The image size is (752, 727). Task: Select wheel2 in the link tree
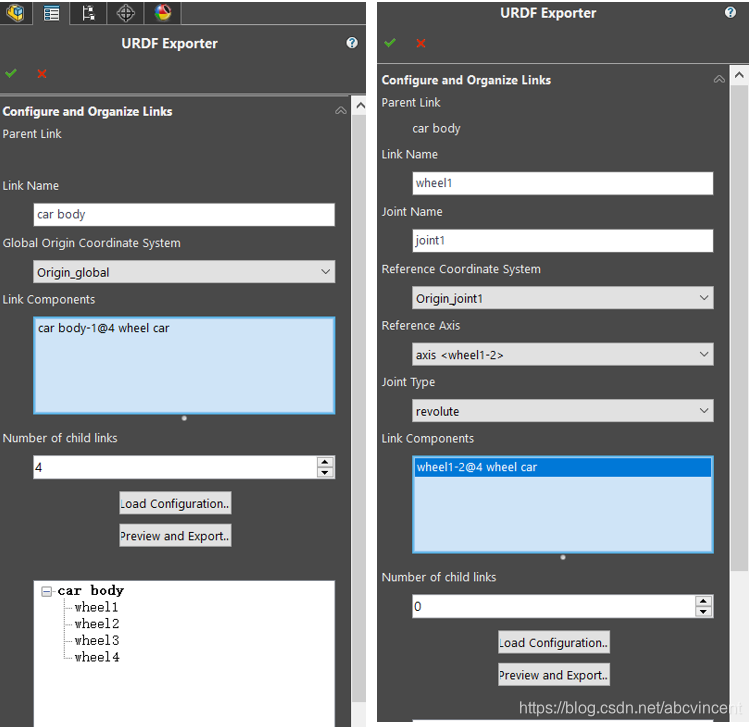[97, 623]
